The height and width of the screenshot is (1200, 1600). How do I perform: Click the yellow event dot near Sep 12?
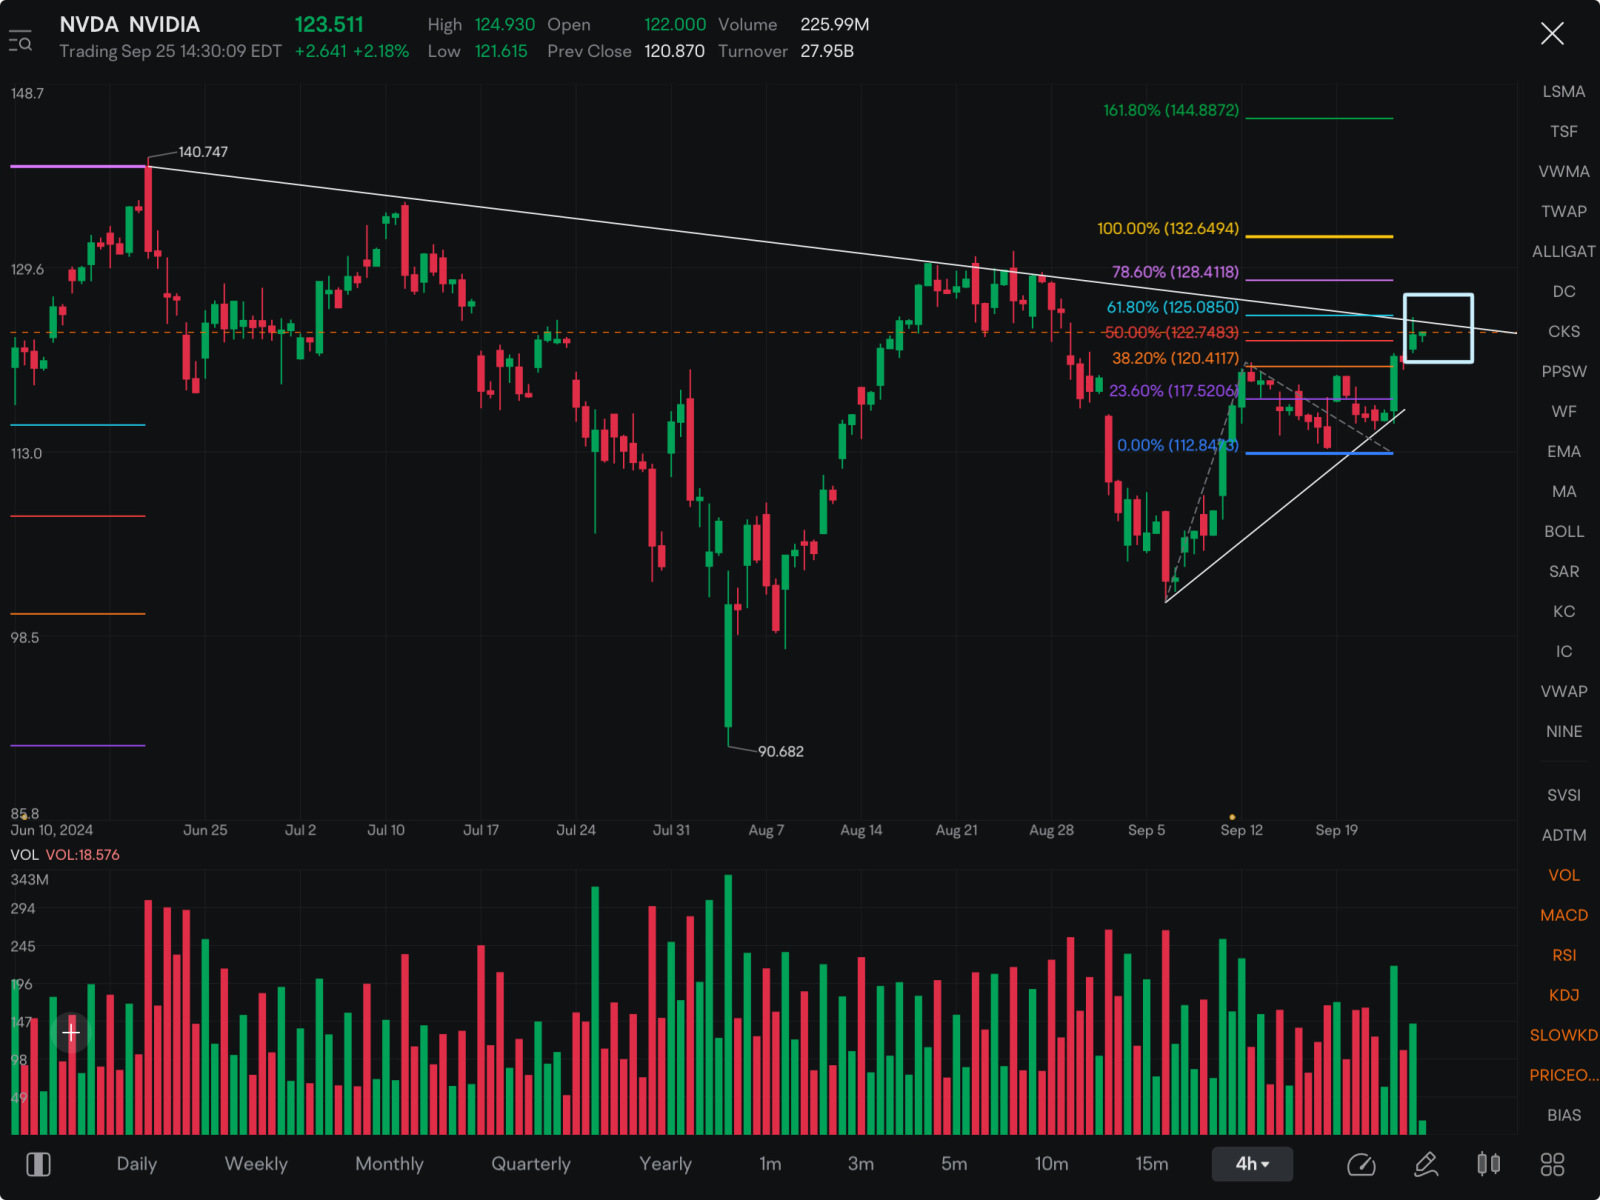(x=1232, y=817)
